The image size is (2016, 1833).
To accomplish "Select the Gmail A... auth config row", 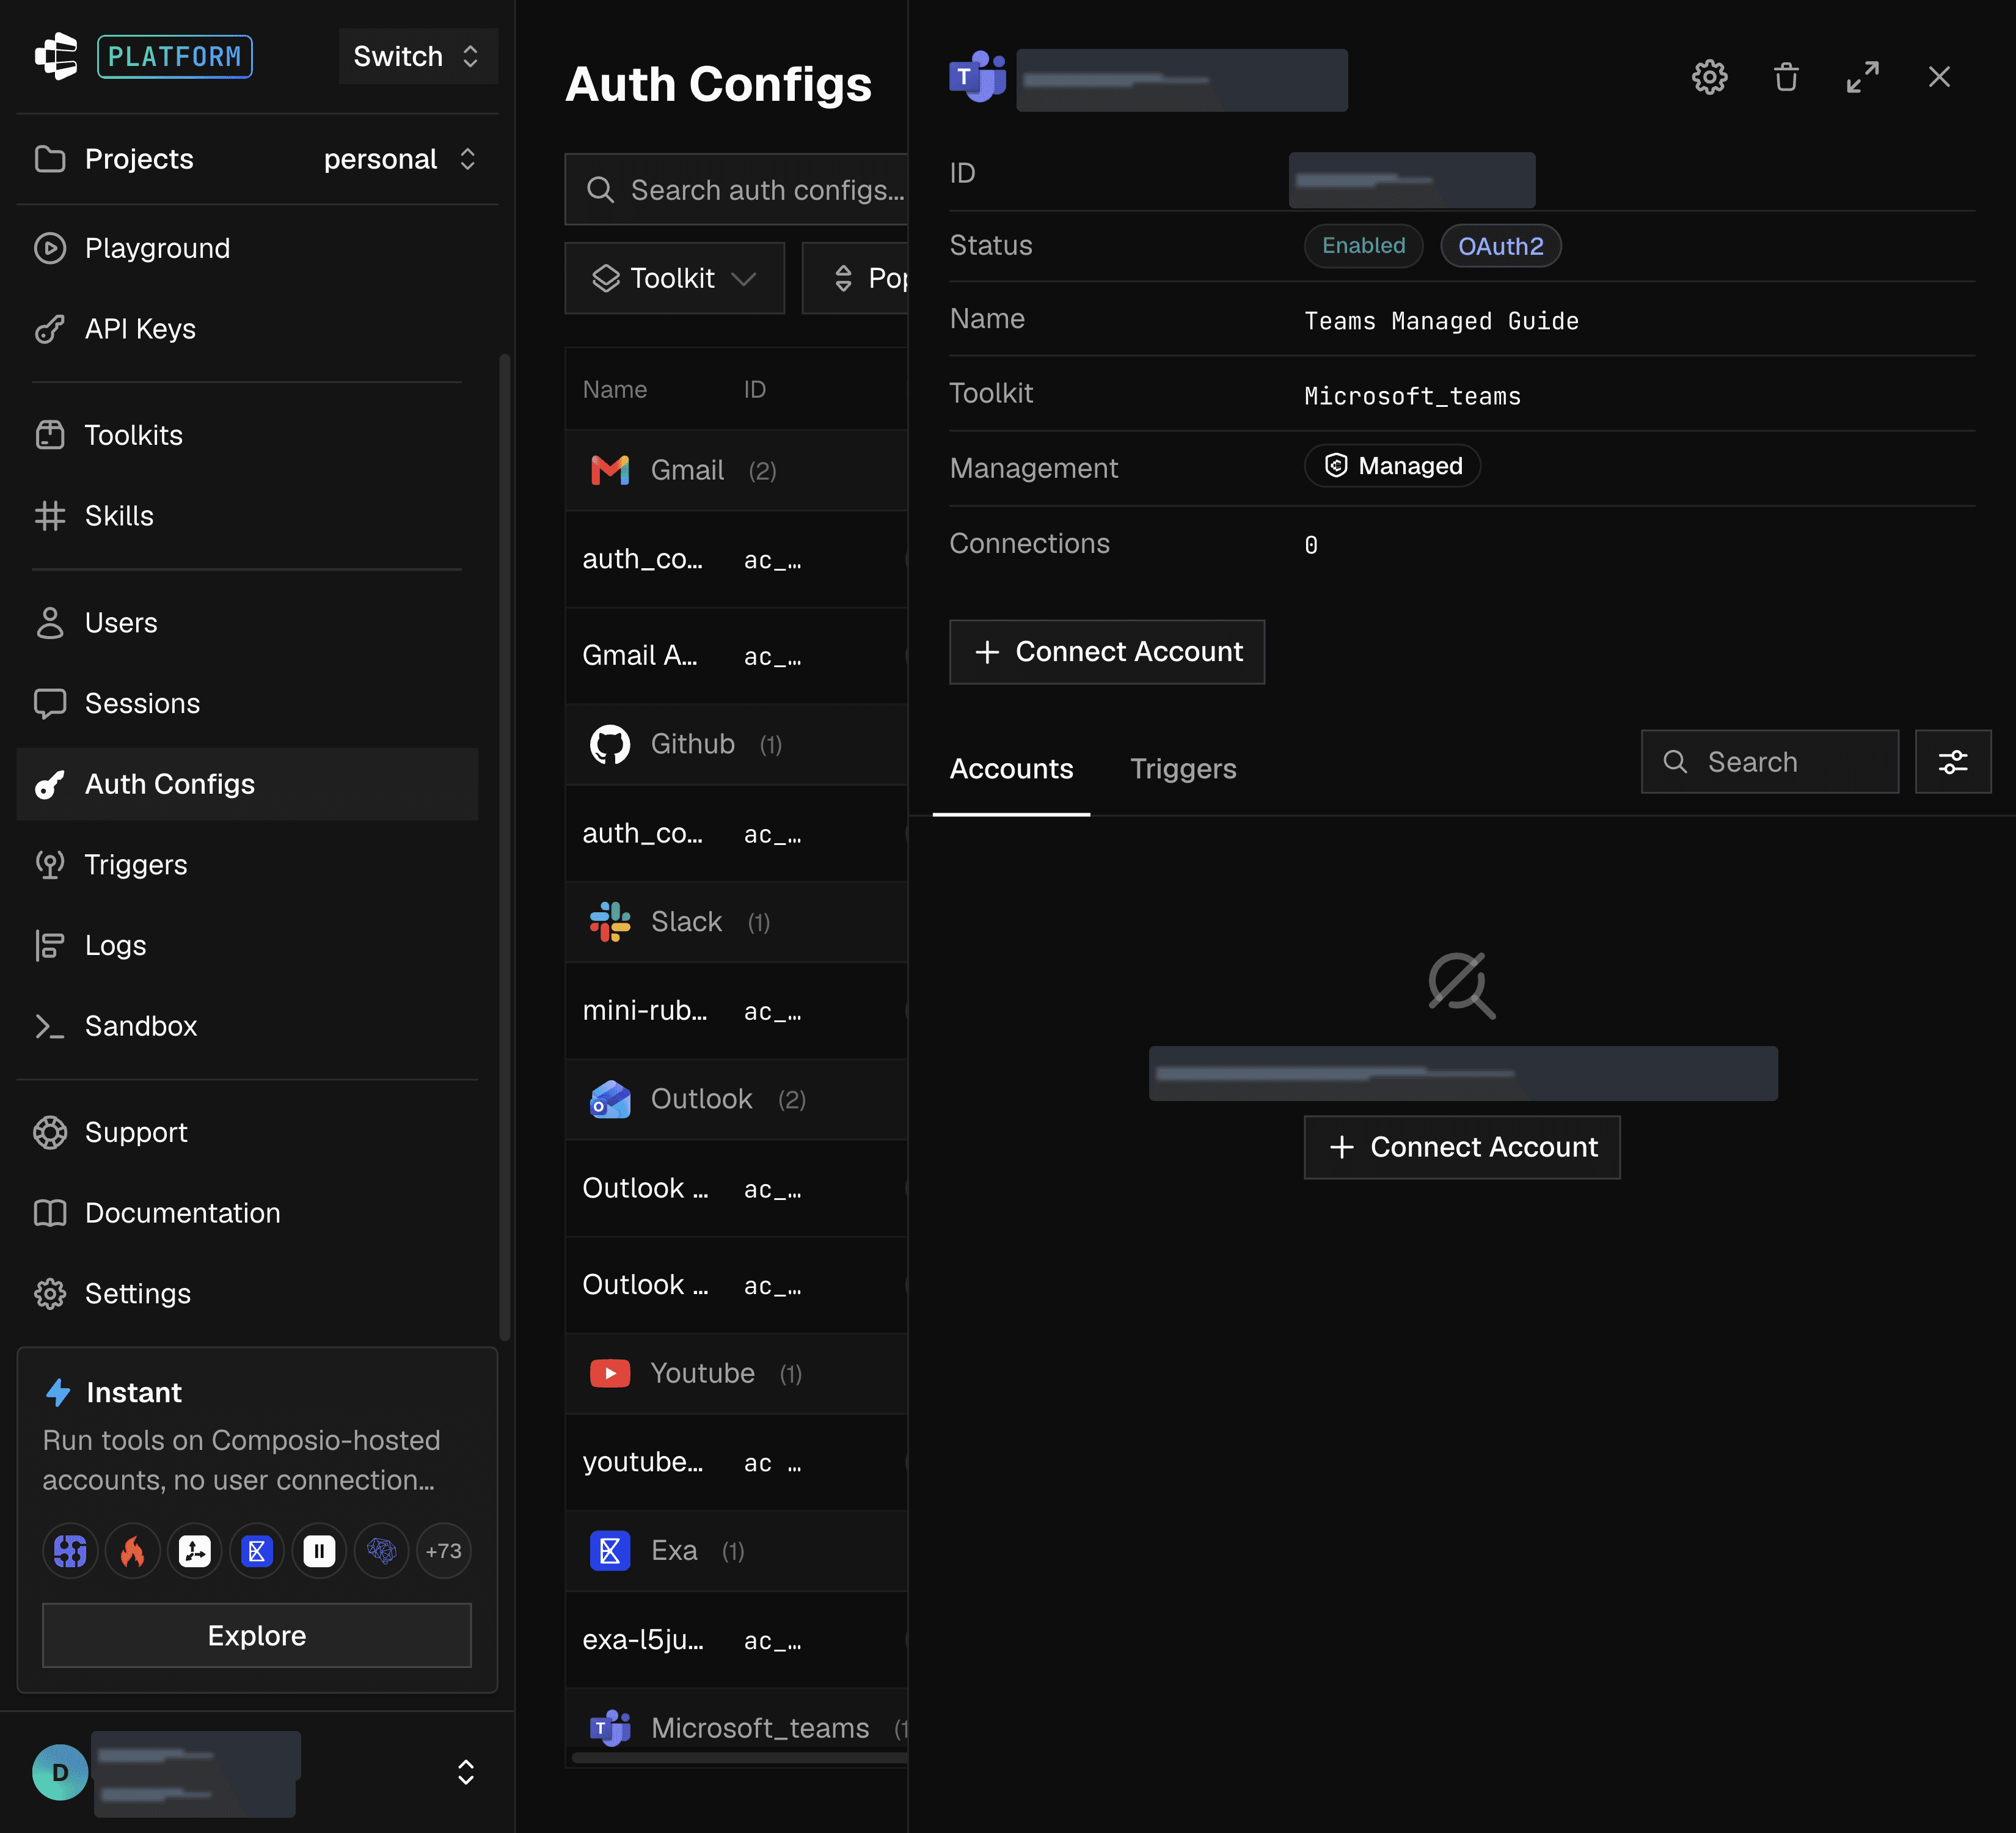I will (x=737, y=656).
